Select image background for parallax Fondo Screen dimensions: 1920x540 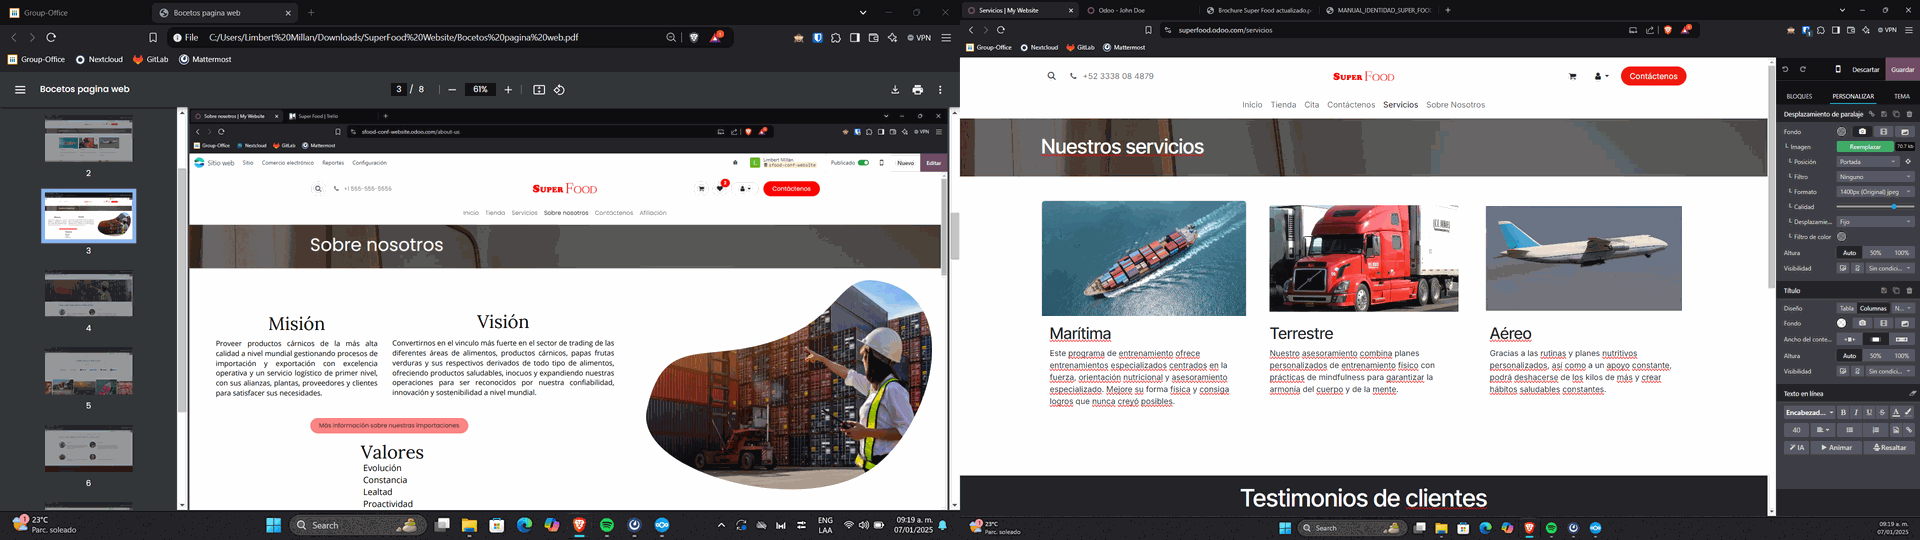point(1862,131)
